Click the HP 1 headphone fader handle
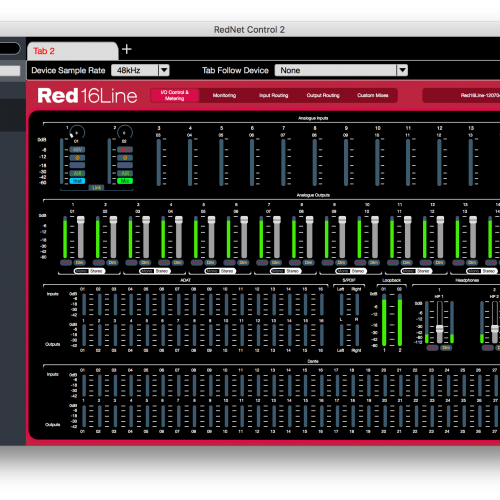 pyautogui.click(x=440, y=329)
